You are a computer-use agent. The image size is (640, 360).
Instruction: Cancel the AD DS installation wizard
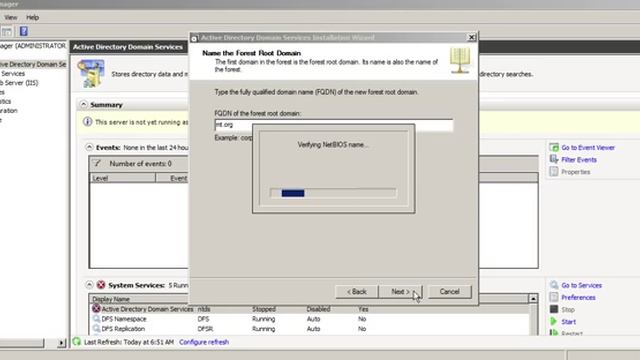coord(449,292)
